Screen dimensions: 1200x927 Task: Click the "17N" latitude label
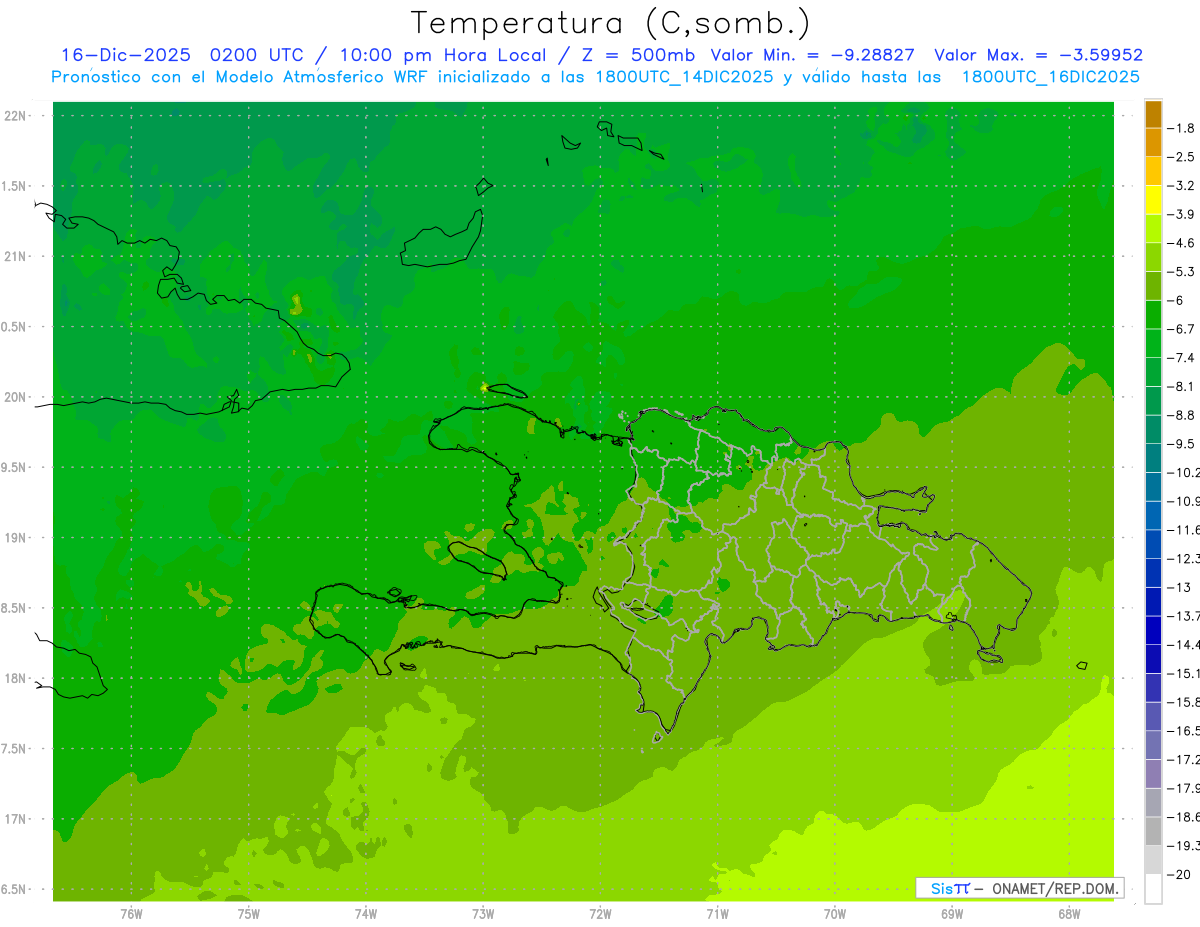[x=15, y=820]
